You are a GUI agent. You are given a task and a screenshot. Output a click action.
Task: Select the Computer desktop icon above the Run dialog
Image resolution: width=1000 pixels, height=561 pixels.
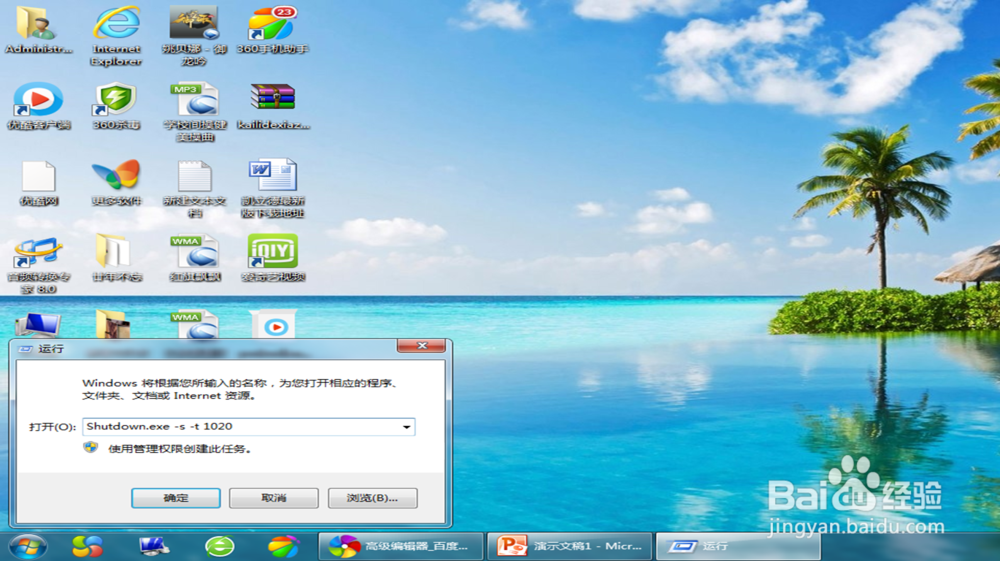point(38,325)
